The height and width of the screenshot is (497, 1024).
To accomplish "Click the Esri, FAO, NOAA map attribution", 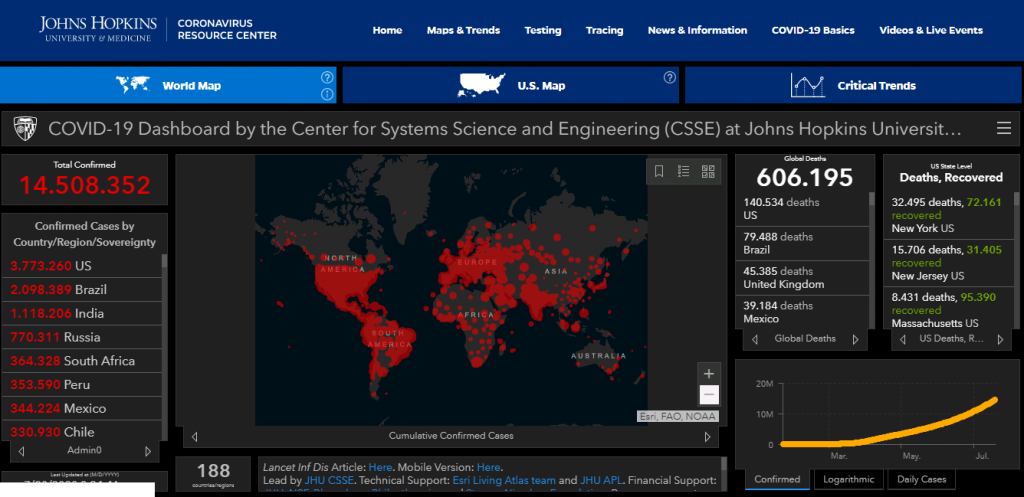I will (x=677, y=416).
